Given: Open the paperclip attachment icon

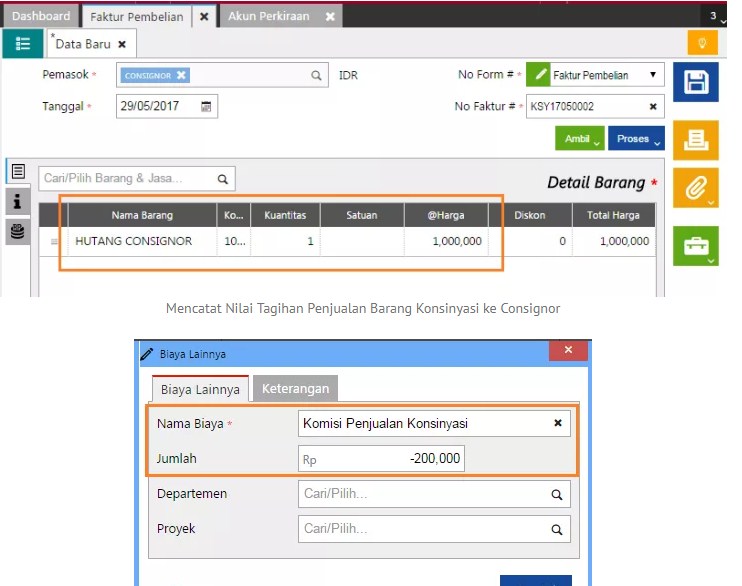Looking at the screenshot, I should point(694,187).
